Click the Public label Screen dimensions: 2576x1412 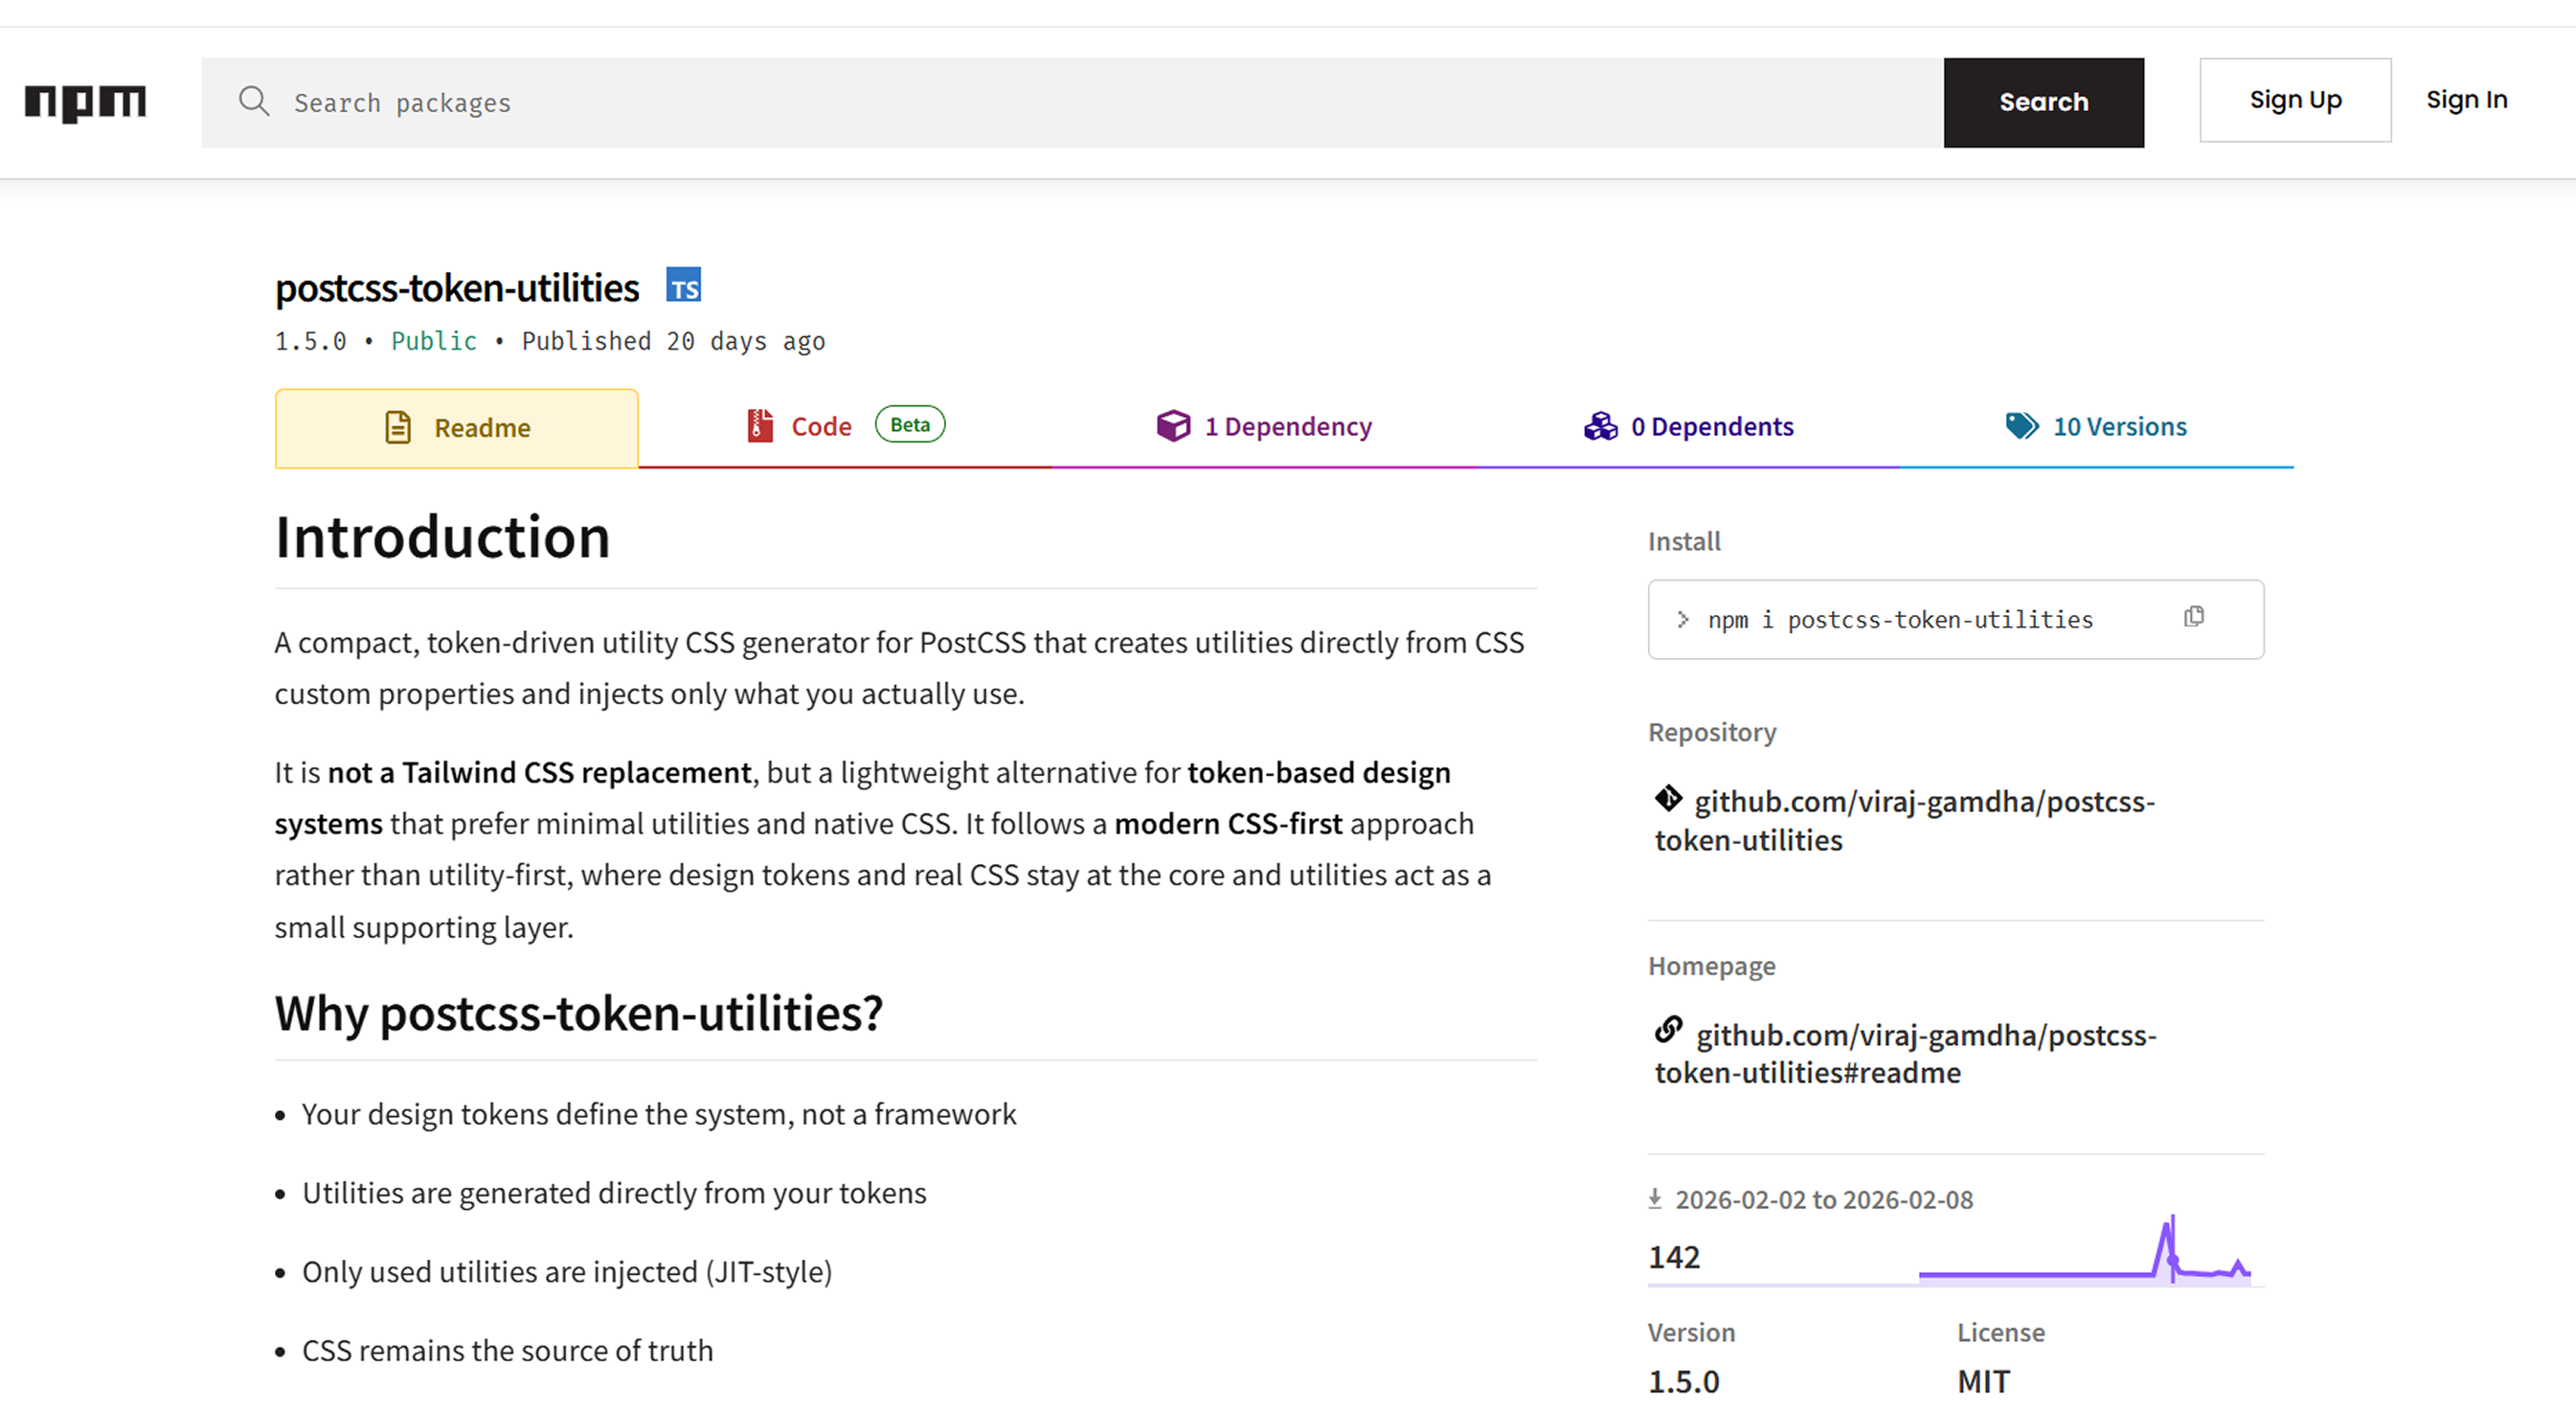[433, 341]
